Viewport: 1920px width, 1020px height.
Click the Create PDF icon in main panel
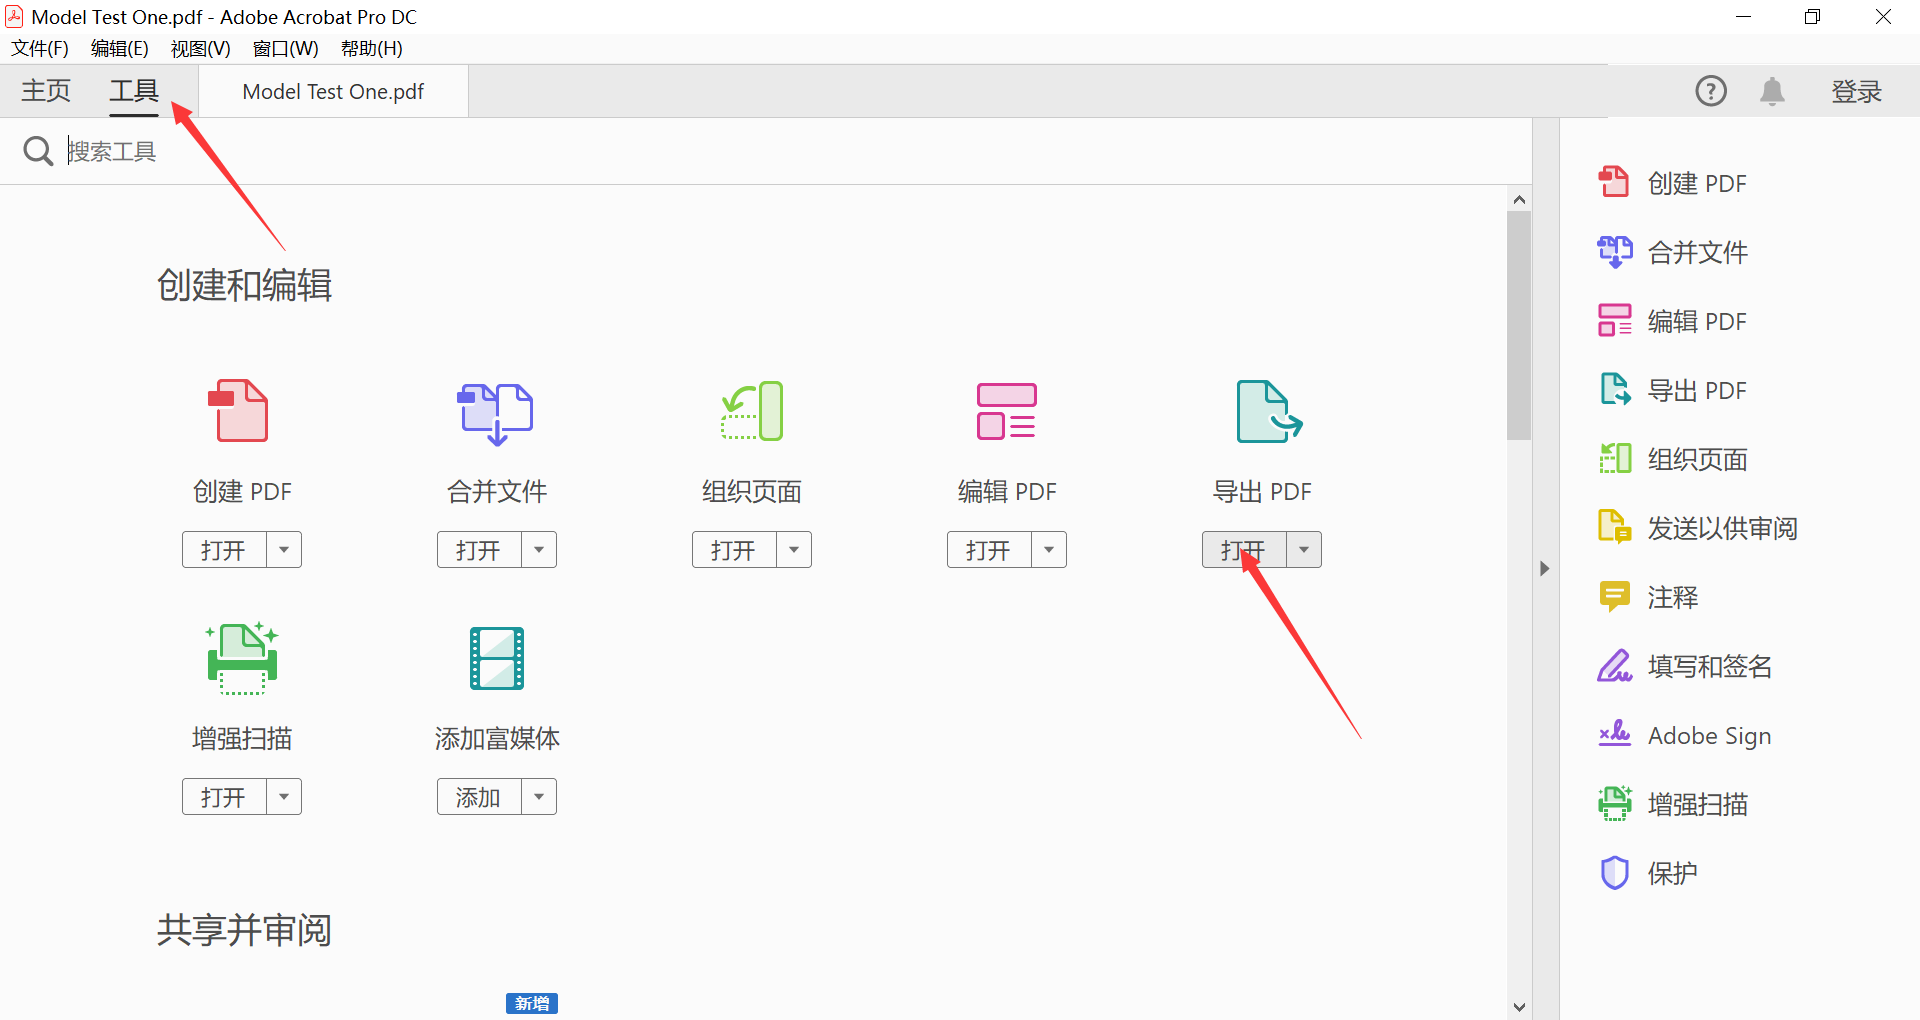coord(240,411)
